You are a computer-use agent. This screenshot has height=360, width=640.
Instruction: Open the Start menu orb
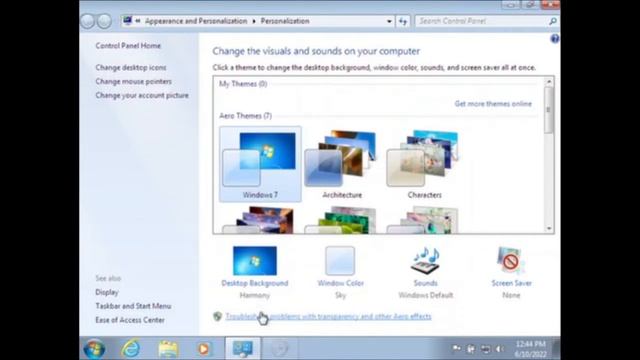[x=94, y=349]
